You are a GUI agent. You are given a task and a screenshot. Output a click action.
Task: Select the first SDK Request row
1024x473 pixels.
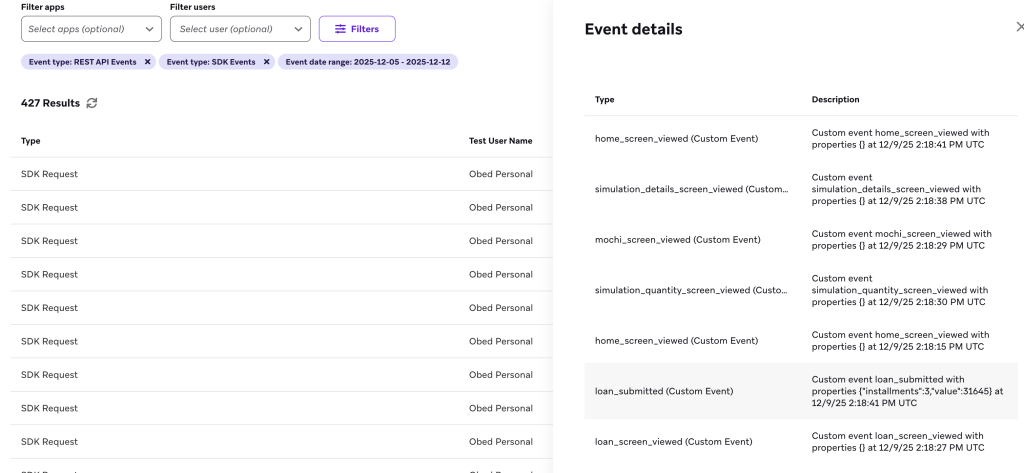[50, 174]
